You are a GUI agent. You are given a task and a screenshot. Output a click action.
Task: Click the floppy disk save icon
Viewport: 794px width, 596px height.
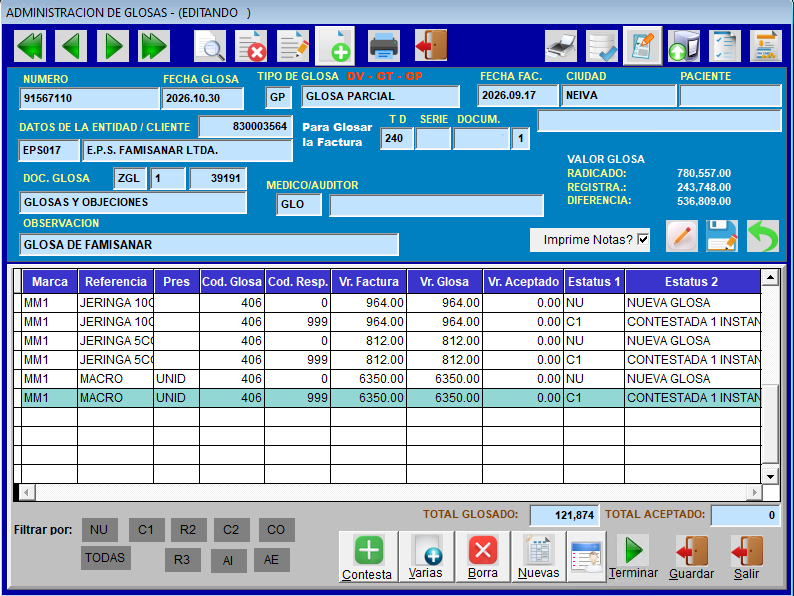(722, 236)
